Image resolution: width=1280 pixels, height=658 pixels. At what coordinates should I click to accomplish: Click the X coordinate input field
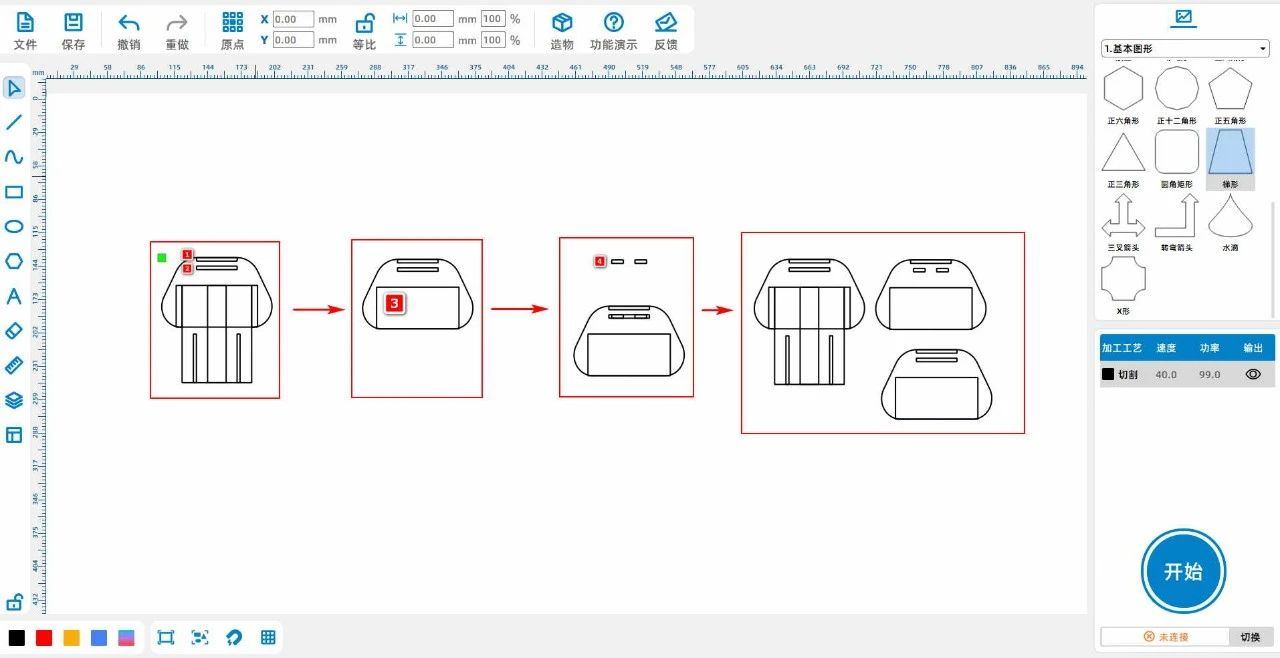click(x=293, y=19)
